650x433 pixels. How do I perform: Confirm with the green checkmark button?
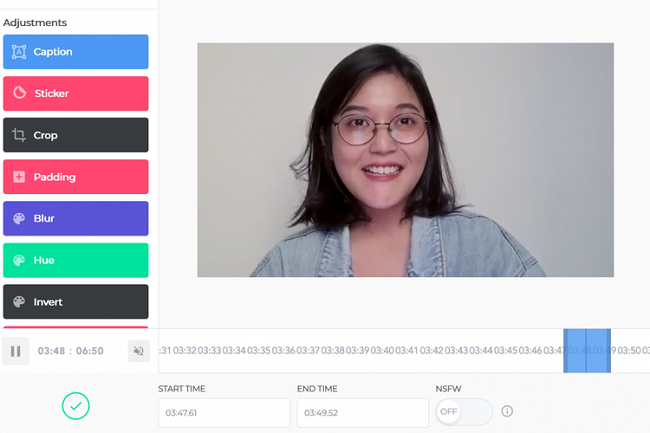click(76, 405)
